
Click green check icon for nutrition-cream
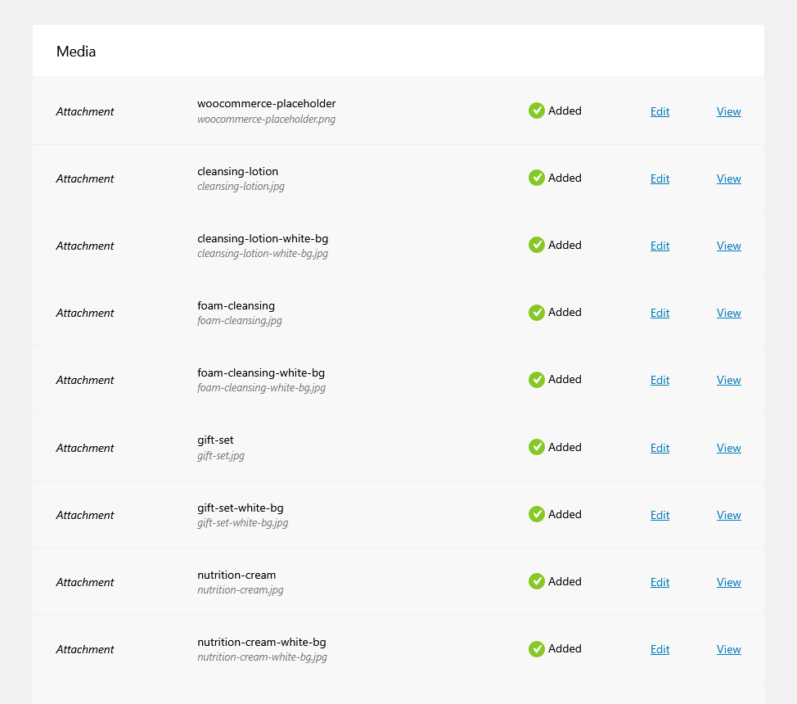click(536, 581)
